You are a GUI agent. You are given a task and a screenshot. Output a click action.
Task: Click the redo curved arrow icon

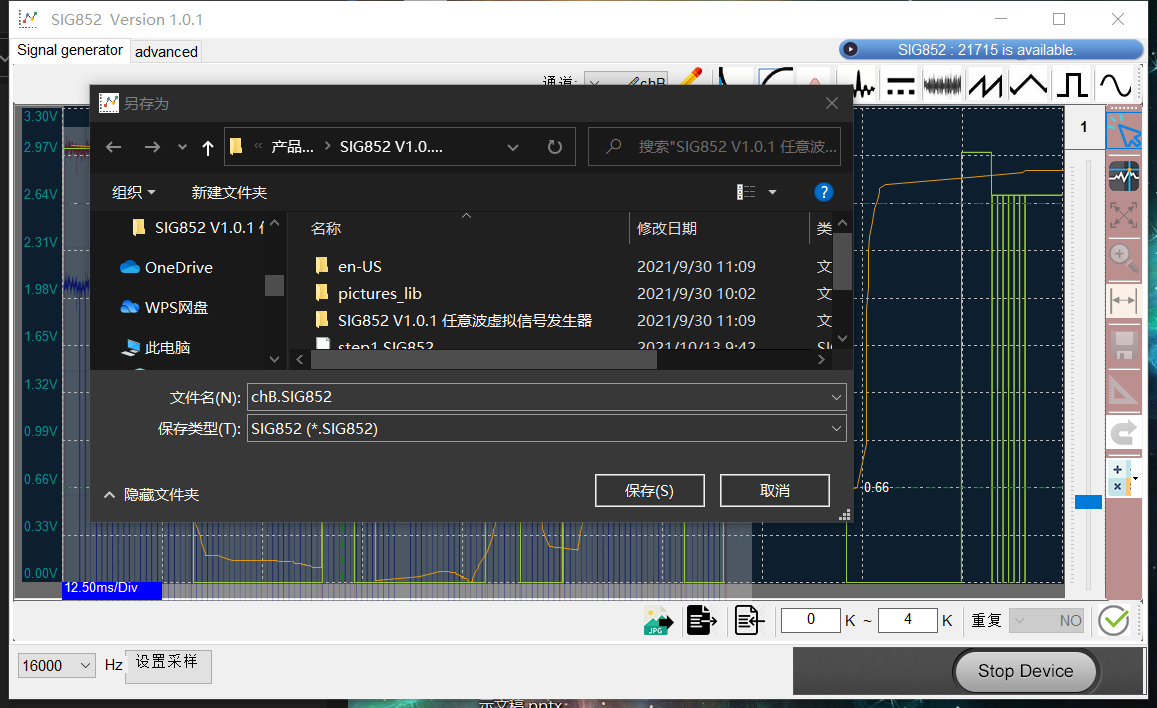(x=1124, y=433)
